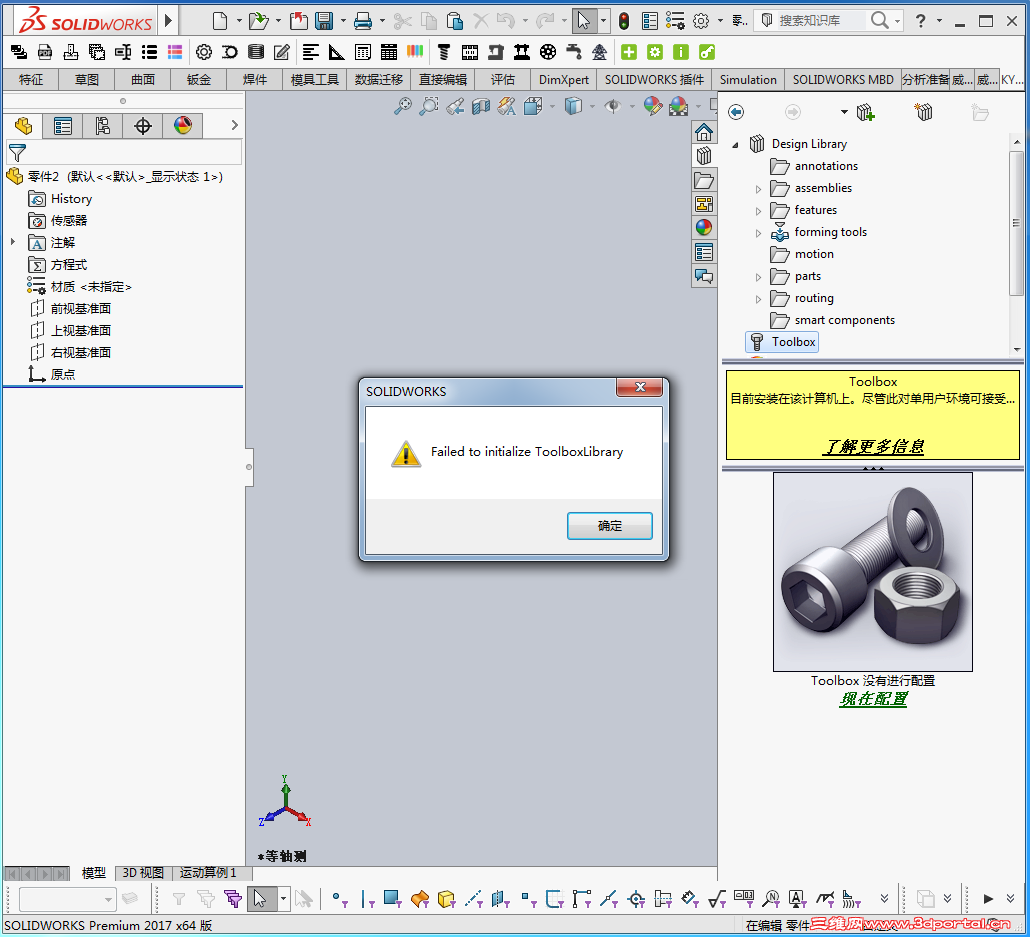The image size is (1030, 937).
Task: Click the Custom Properties task pane icon
Action: [704, 252]
